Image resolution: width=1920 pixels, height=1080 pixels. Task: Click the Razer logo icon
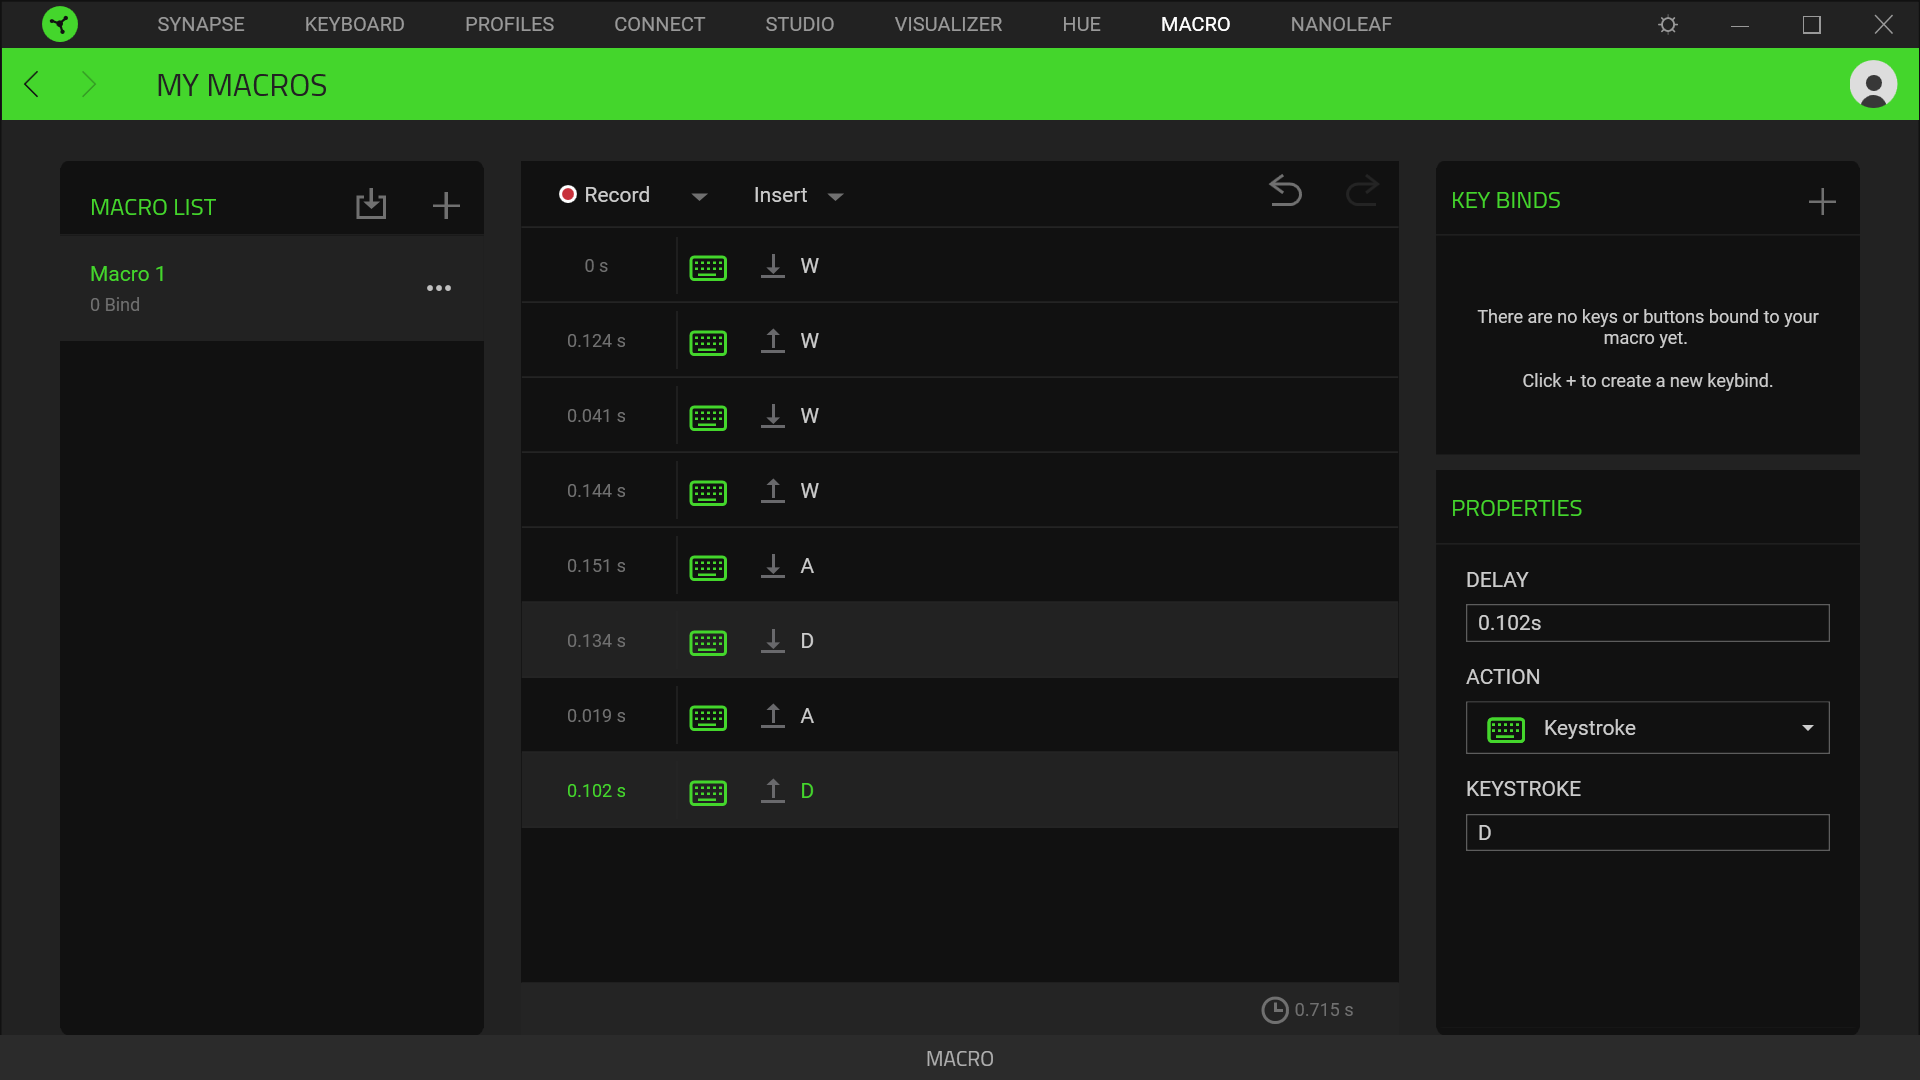tap(60, 24)
